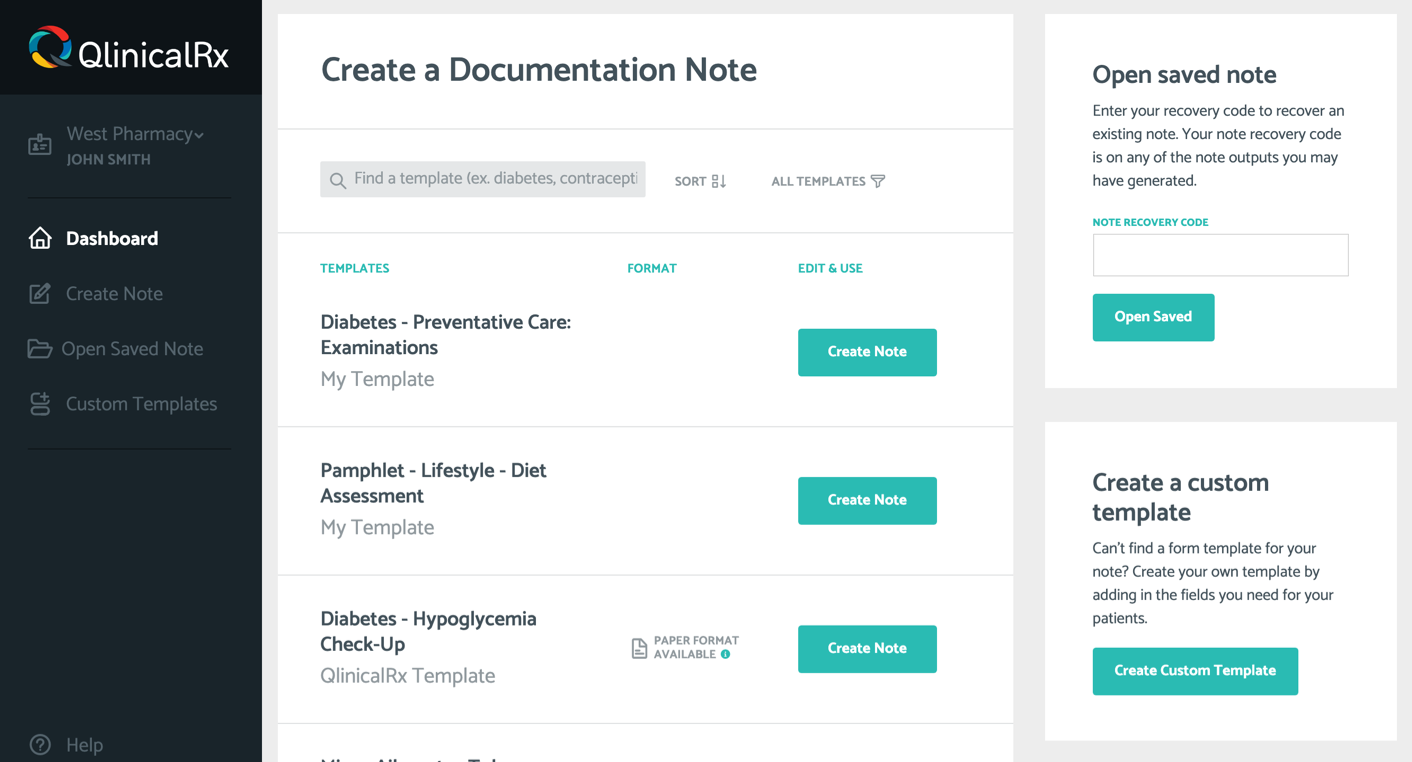Focus the Note Recovery Code field

(x=1220, y=255)
